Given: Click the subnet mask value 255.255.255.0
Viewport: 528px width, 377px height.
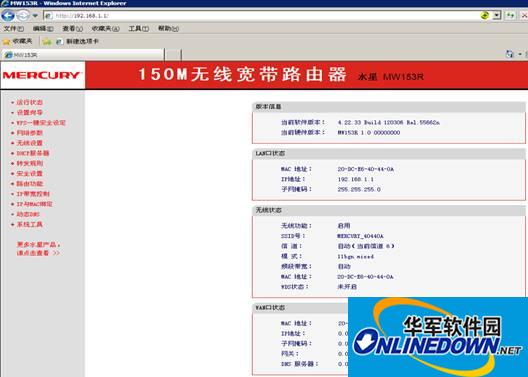Looking at the screenshot, I should point(359,190).
